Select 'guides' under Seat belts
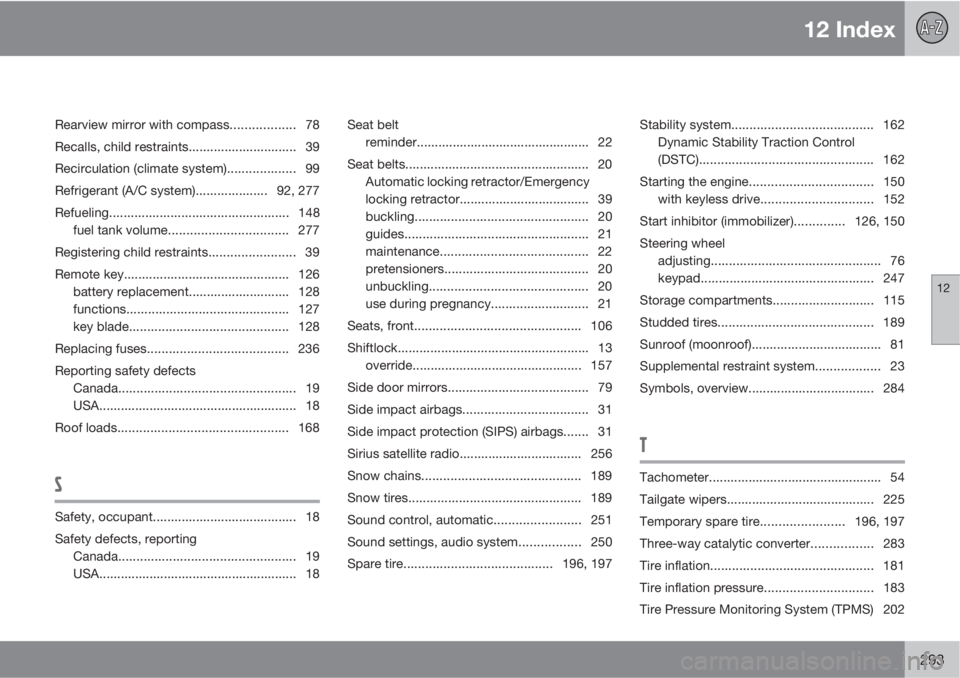Image resolution: width=960 pixels, height=678 pixels. pyautogui.click(x=489, y=235)
